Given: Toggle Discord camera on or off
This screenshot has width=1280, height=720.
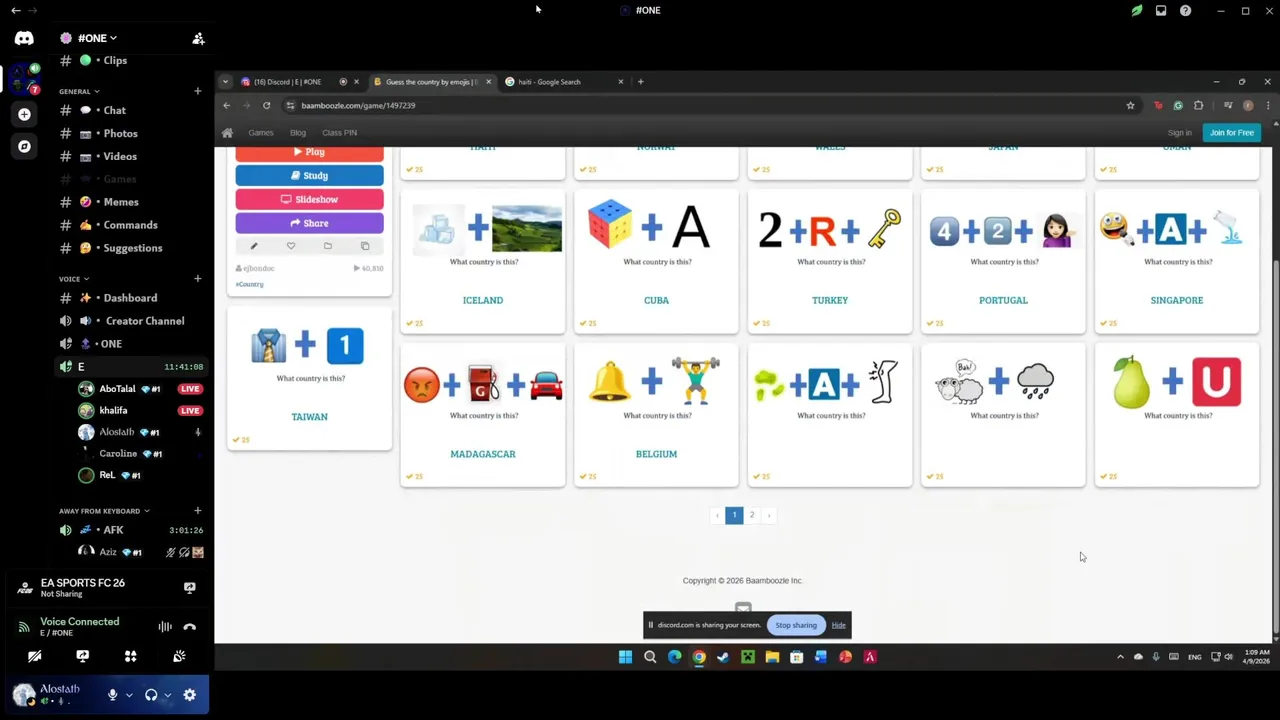Looking at the screenshot, I should 34,656.
